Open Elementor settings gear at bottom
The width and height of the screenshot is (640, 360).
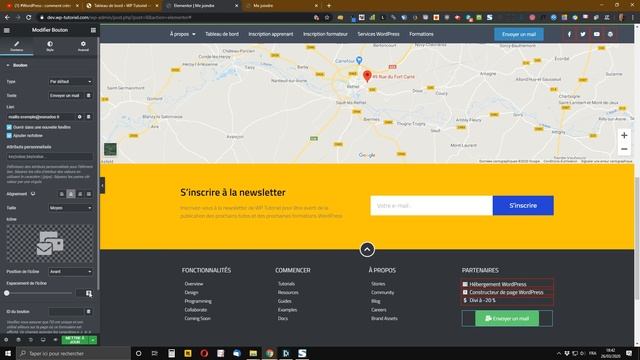click(x=6, y=340)
